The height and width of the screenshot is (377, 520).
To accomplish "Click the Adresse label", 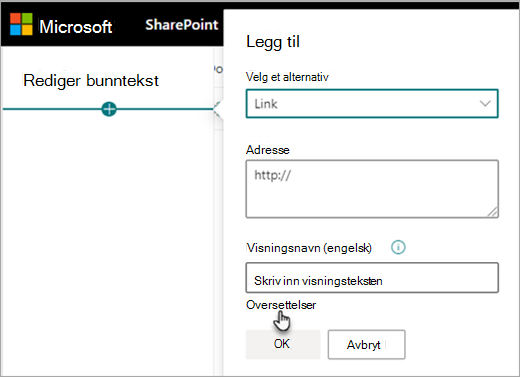I will click(268, 150).
